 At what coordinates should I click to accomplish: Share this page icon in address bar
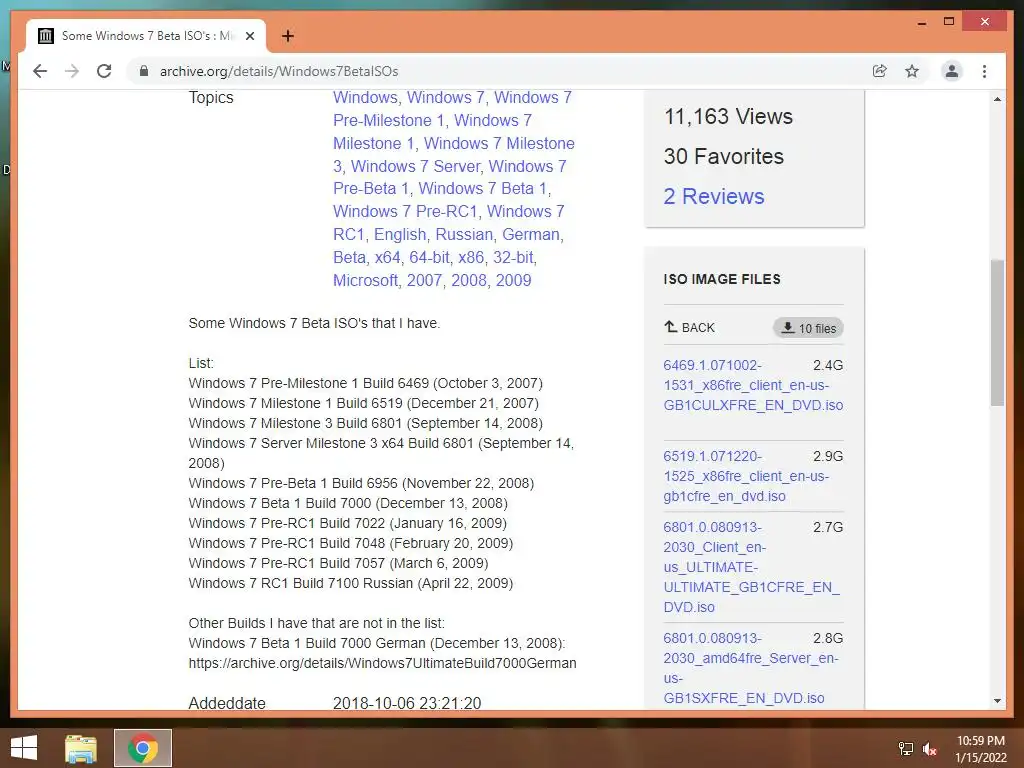click(880, 71)
